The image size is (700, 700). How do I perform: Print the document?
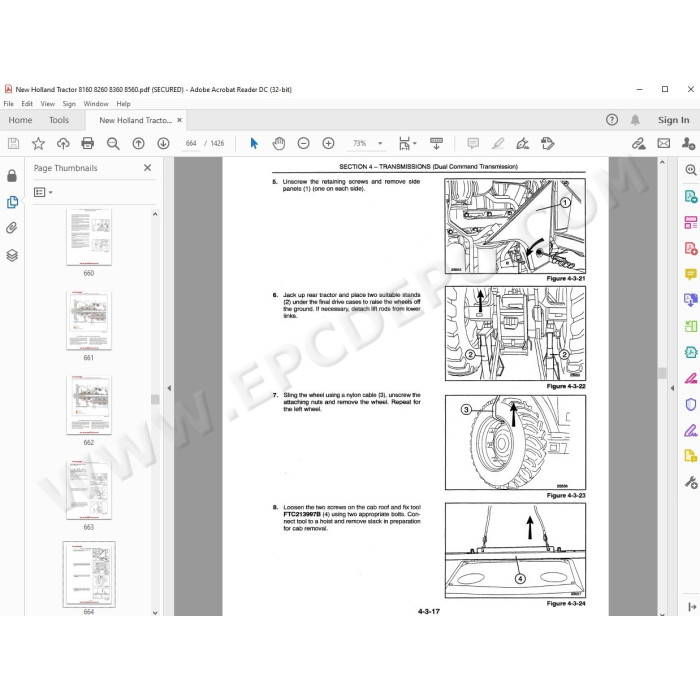[x=88, y=143]
